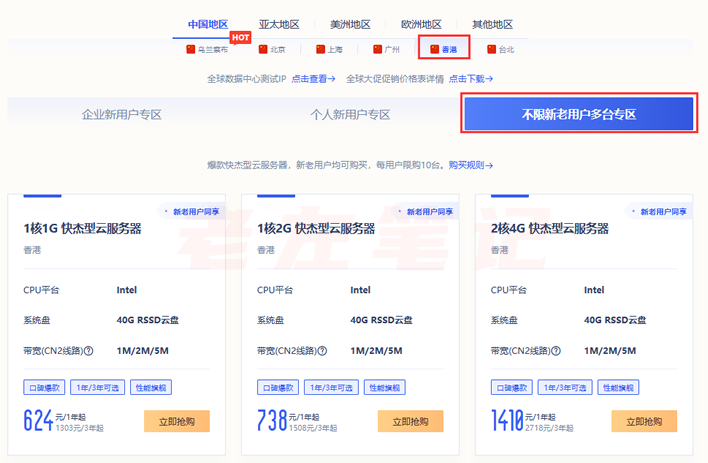Viewport: 708px width, 463px height.
Task: Open the 欧洲地区 tab
Action: 421,24
